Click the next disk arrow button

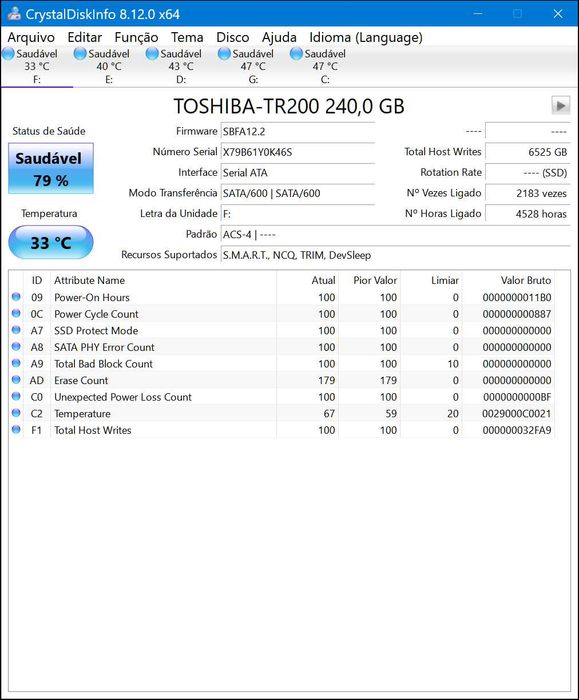click(560, 105)
